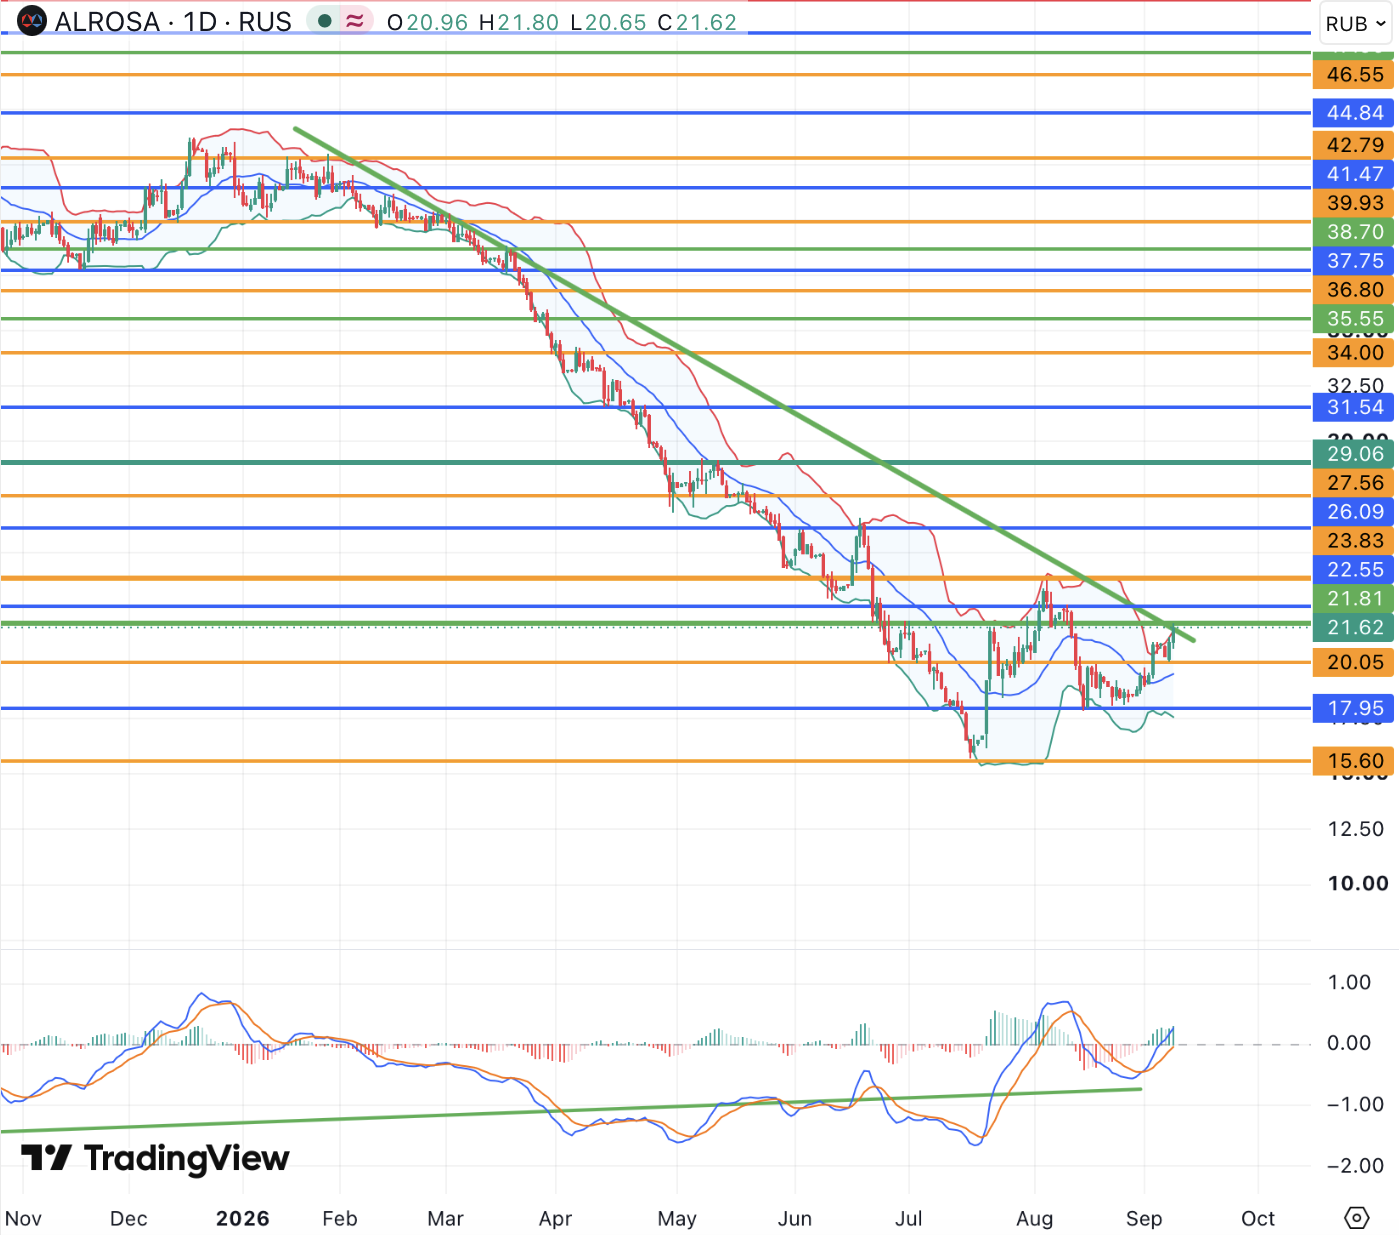Click the Dec label on time axis
The width and height of the screenshot is (1399, 1235).
pyautogui.click(x=128, y=1218)
